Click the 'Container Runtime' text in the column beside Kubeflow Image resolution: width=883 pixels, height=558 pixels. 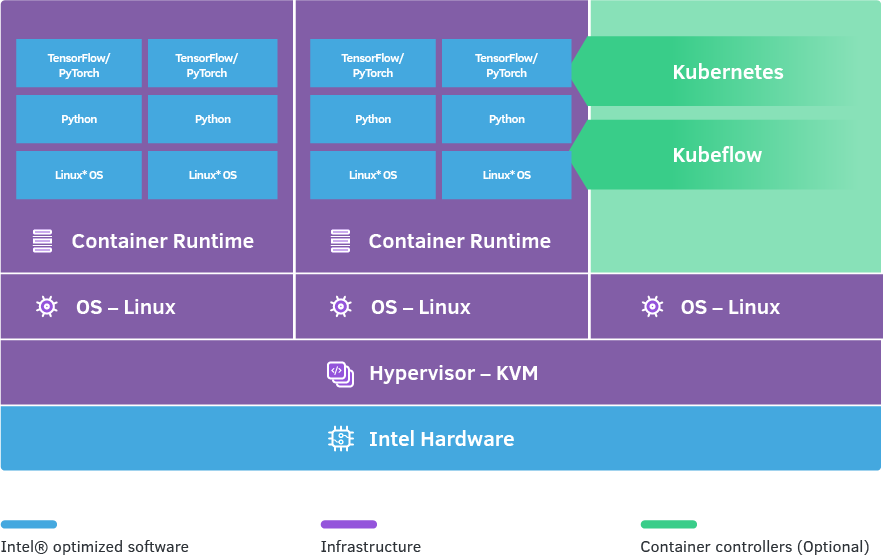460,241
